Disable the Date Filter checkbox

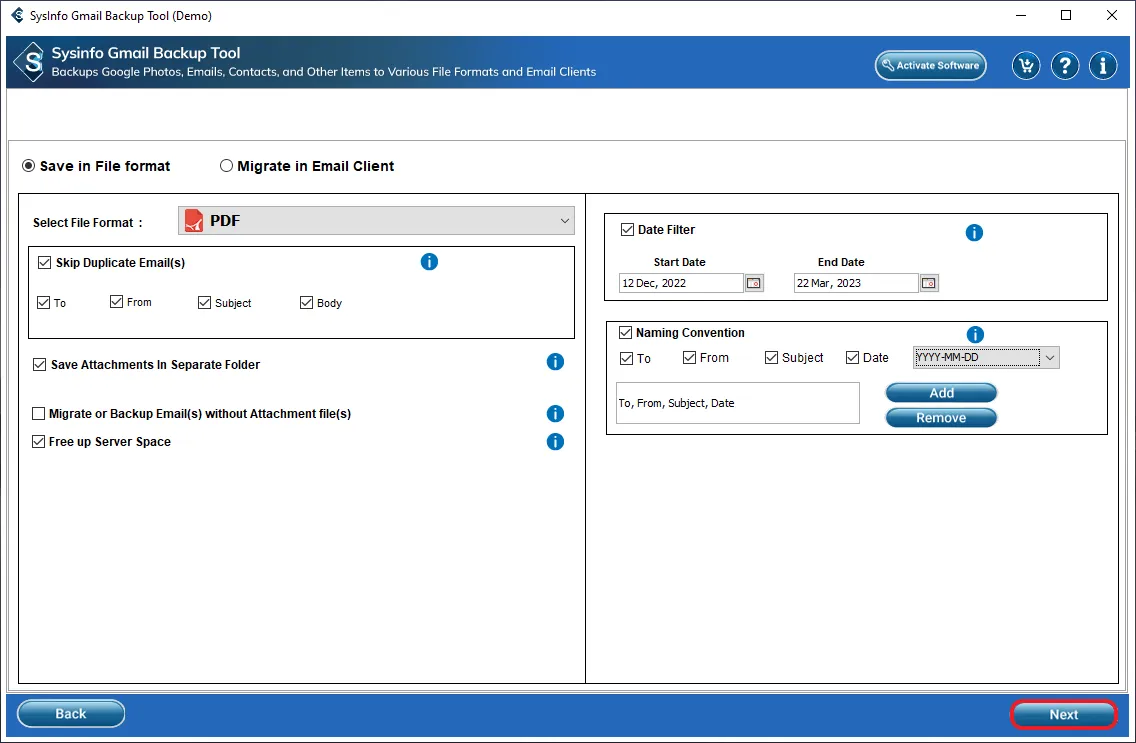tap(627, 230)
